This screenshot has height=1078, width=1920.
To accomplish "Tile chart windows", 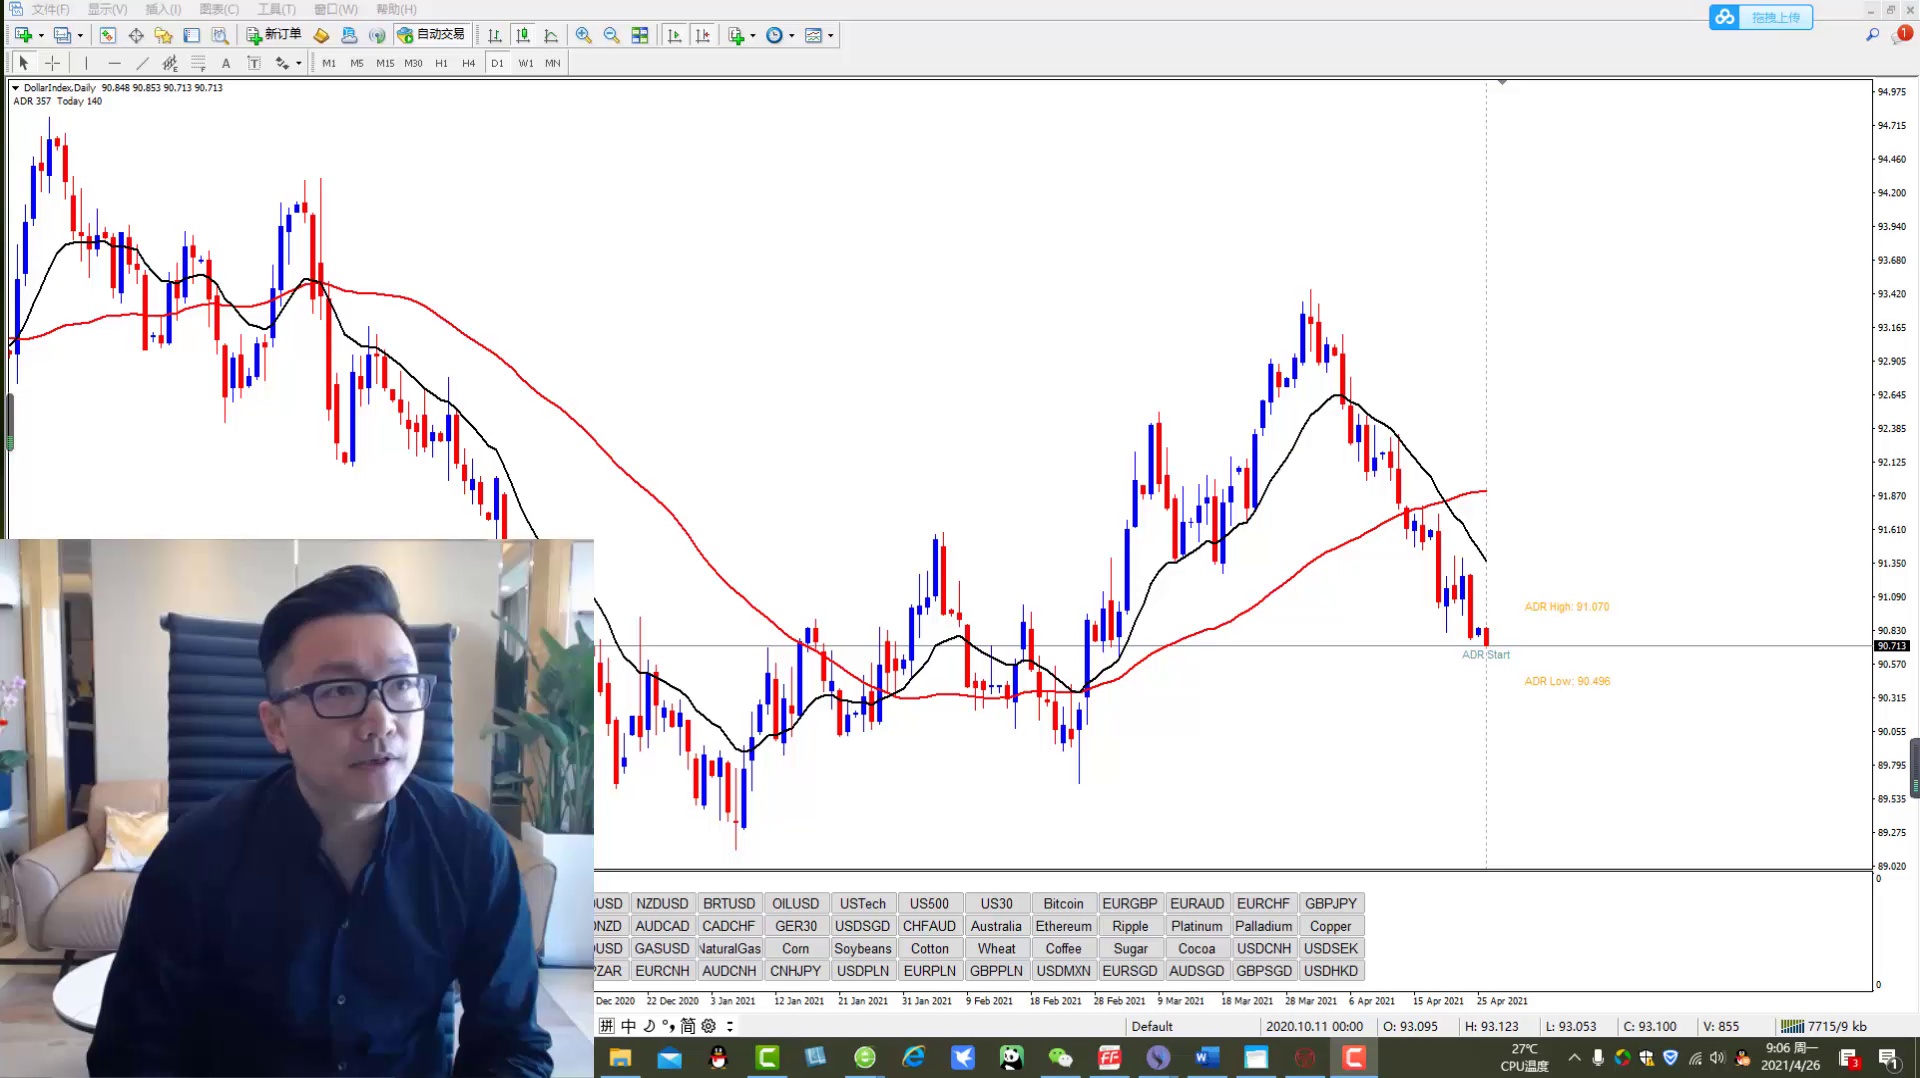I will [640, 35].
